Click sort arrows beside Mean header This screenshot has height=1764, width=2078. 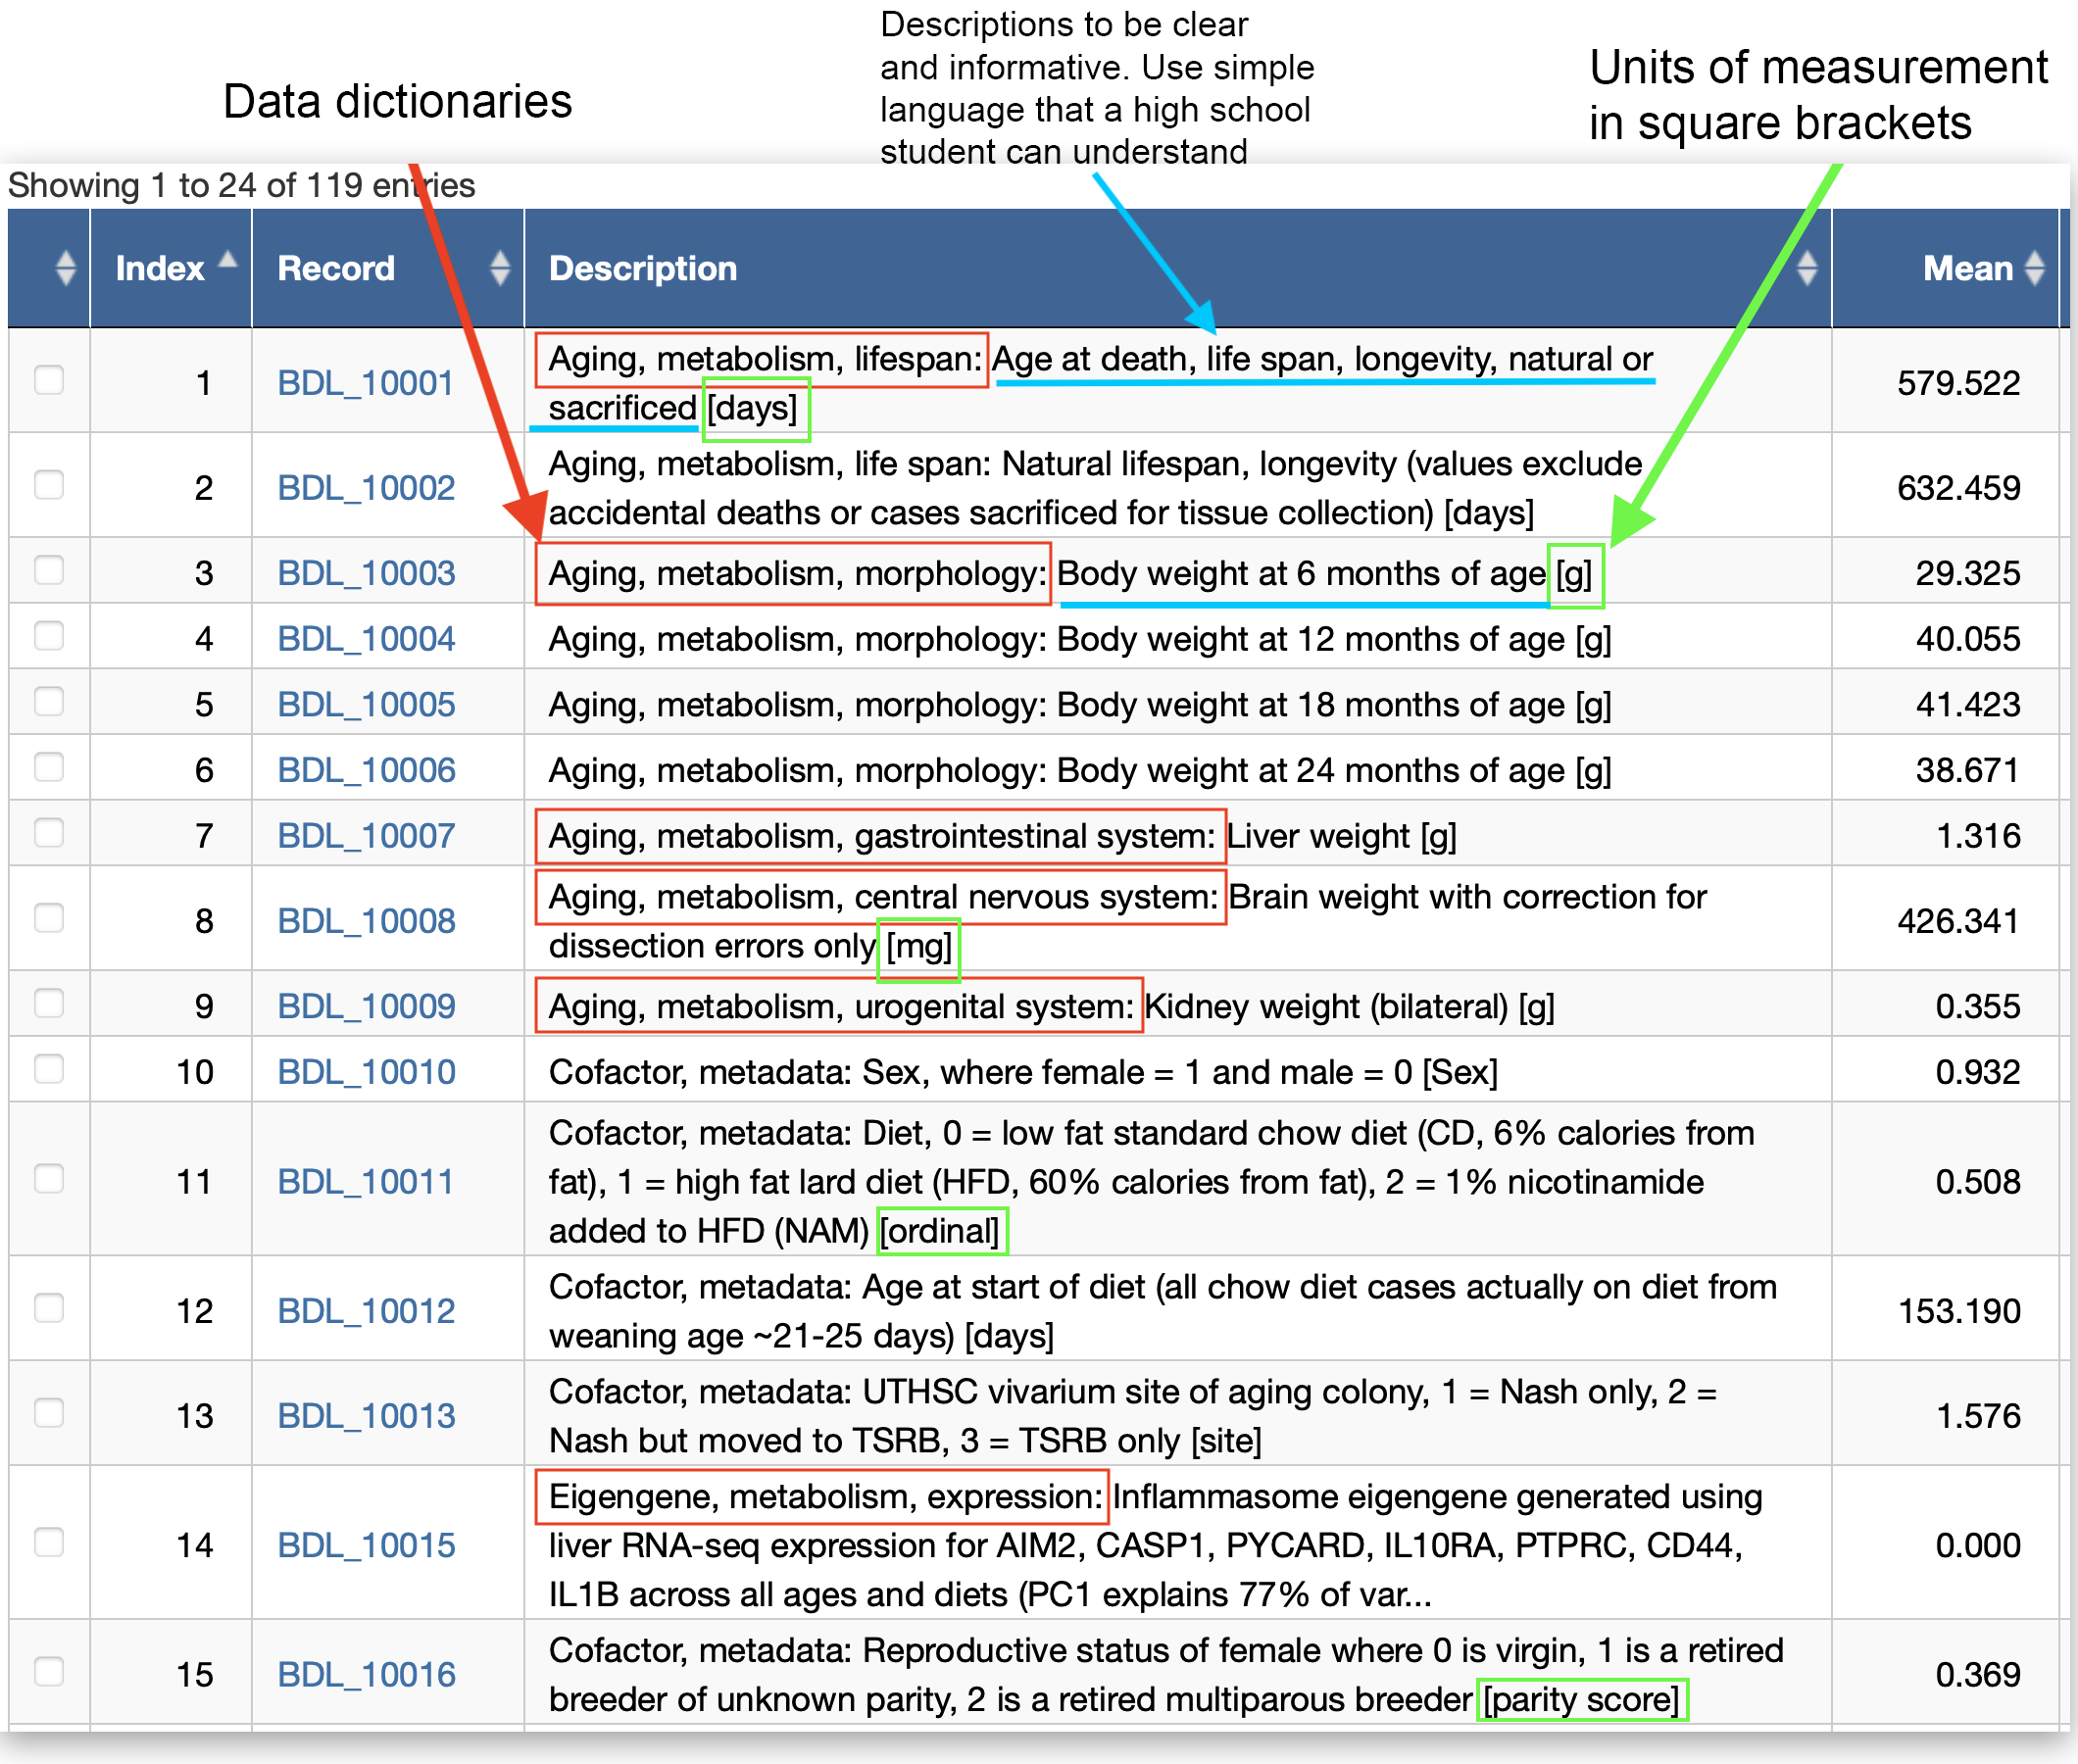pyautogui.click(x=2034, y=268)
